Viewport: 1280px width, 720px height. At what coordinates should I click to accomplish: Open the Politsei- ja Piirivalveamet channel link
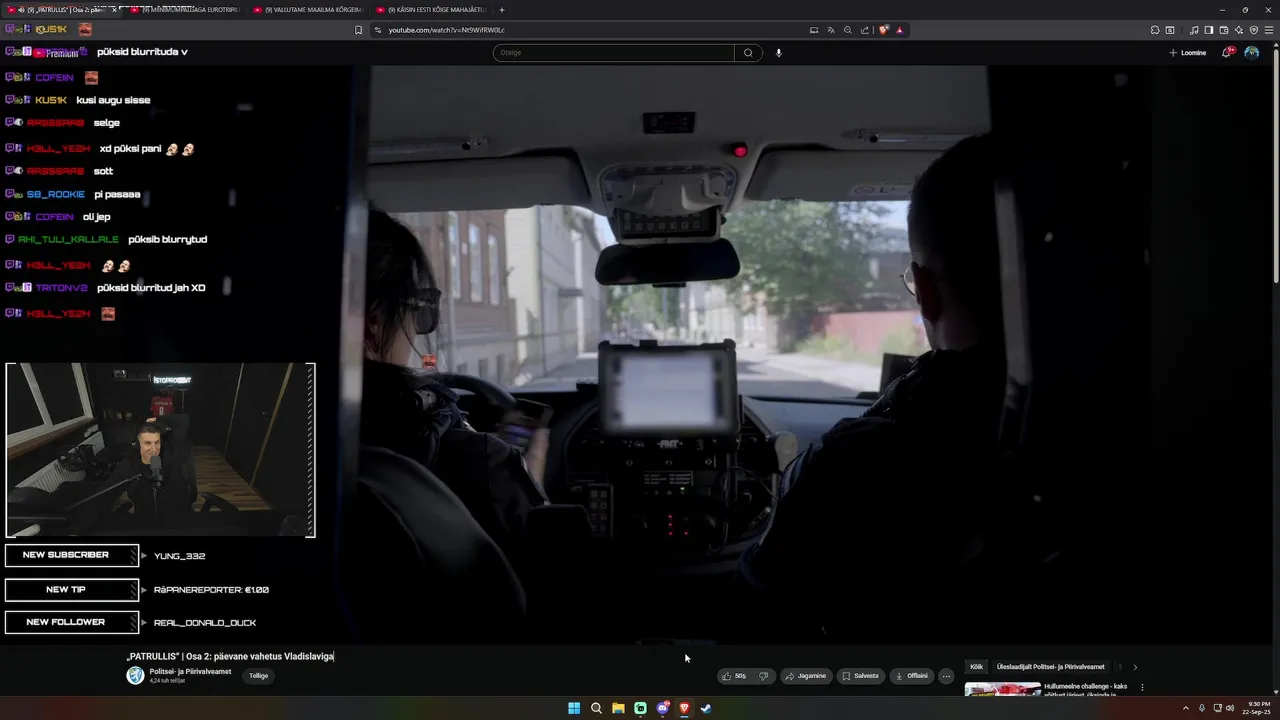[x=190, y=672]
